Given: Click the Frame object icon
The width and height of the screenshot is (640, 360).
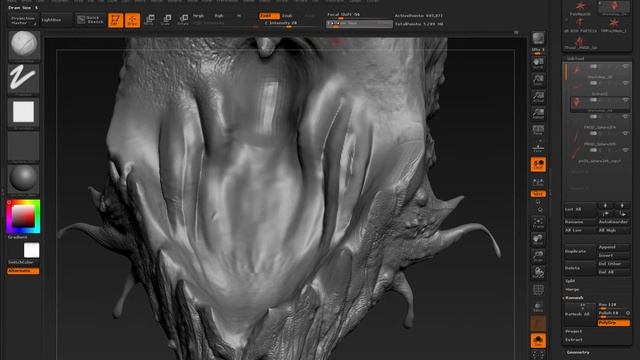Looking at the screenshot, I should [538, 223].
